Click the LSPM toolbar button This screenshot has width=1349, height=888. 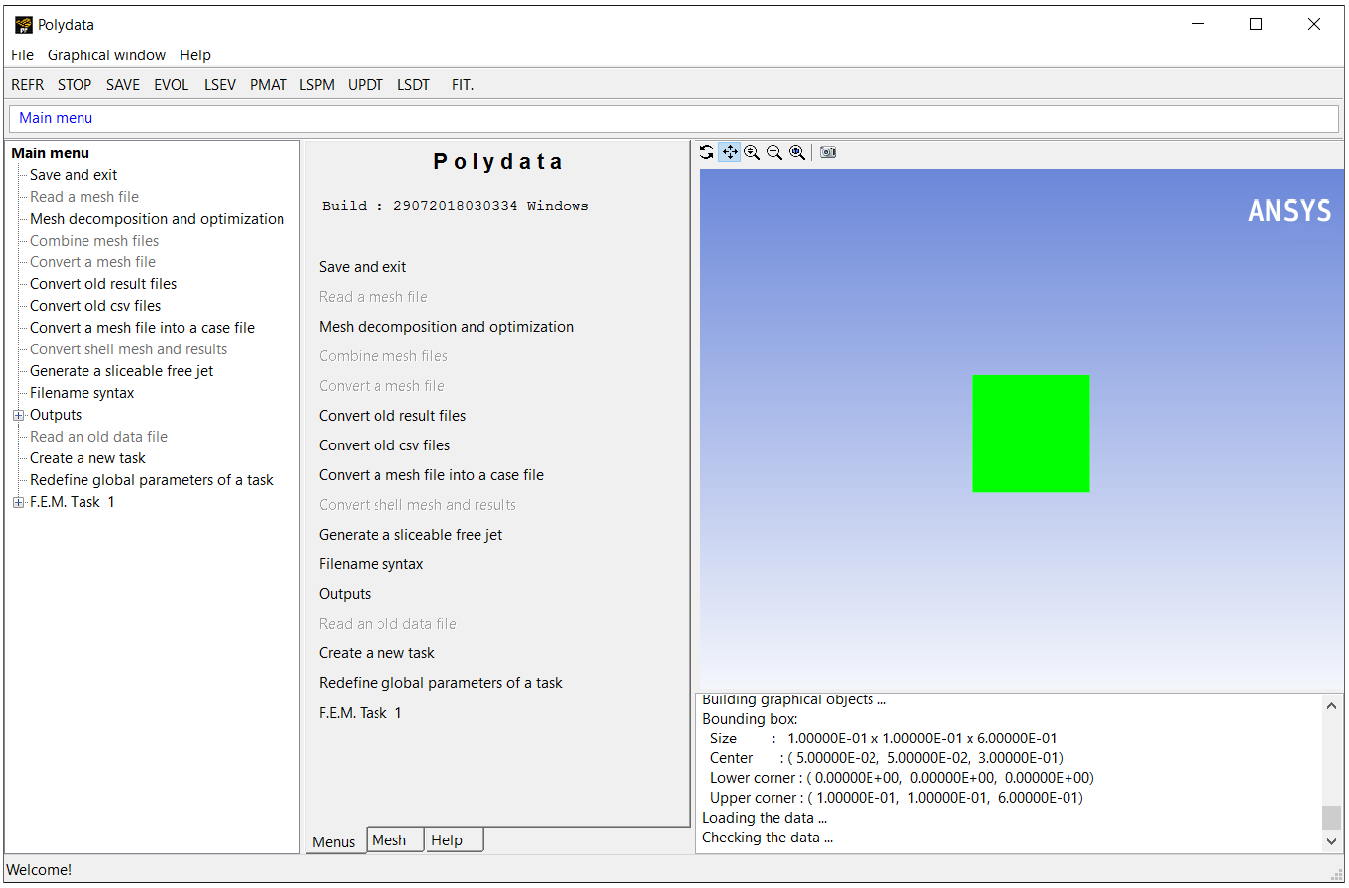317,85
